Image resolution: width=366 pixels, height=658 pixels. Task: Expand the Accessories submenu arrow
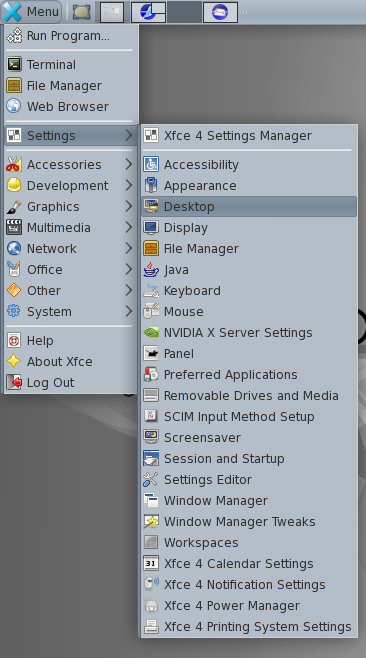128,164
